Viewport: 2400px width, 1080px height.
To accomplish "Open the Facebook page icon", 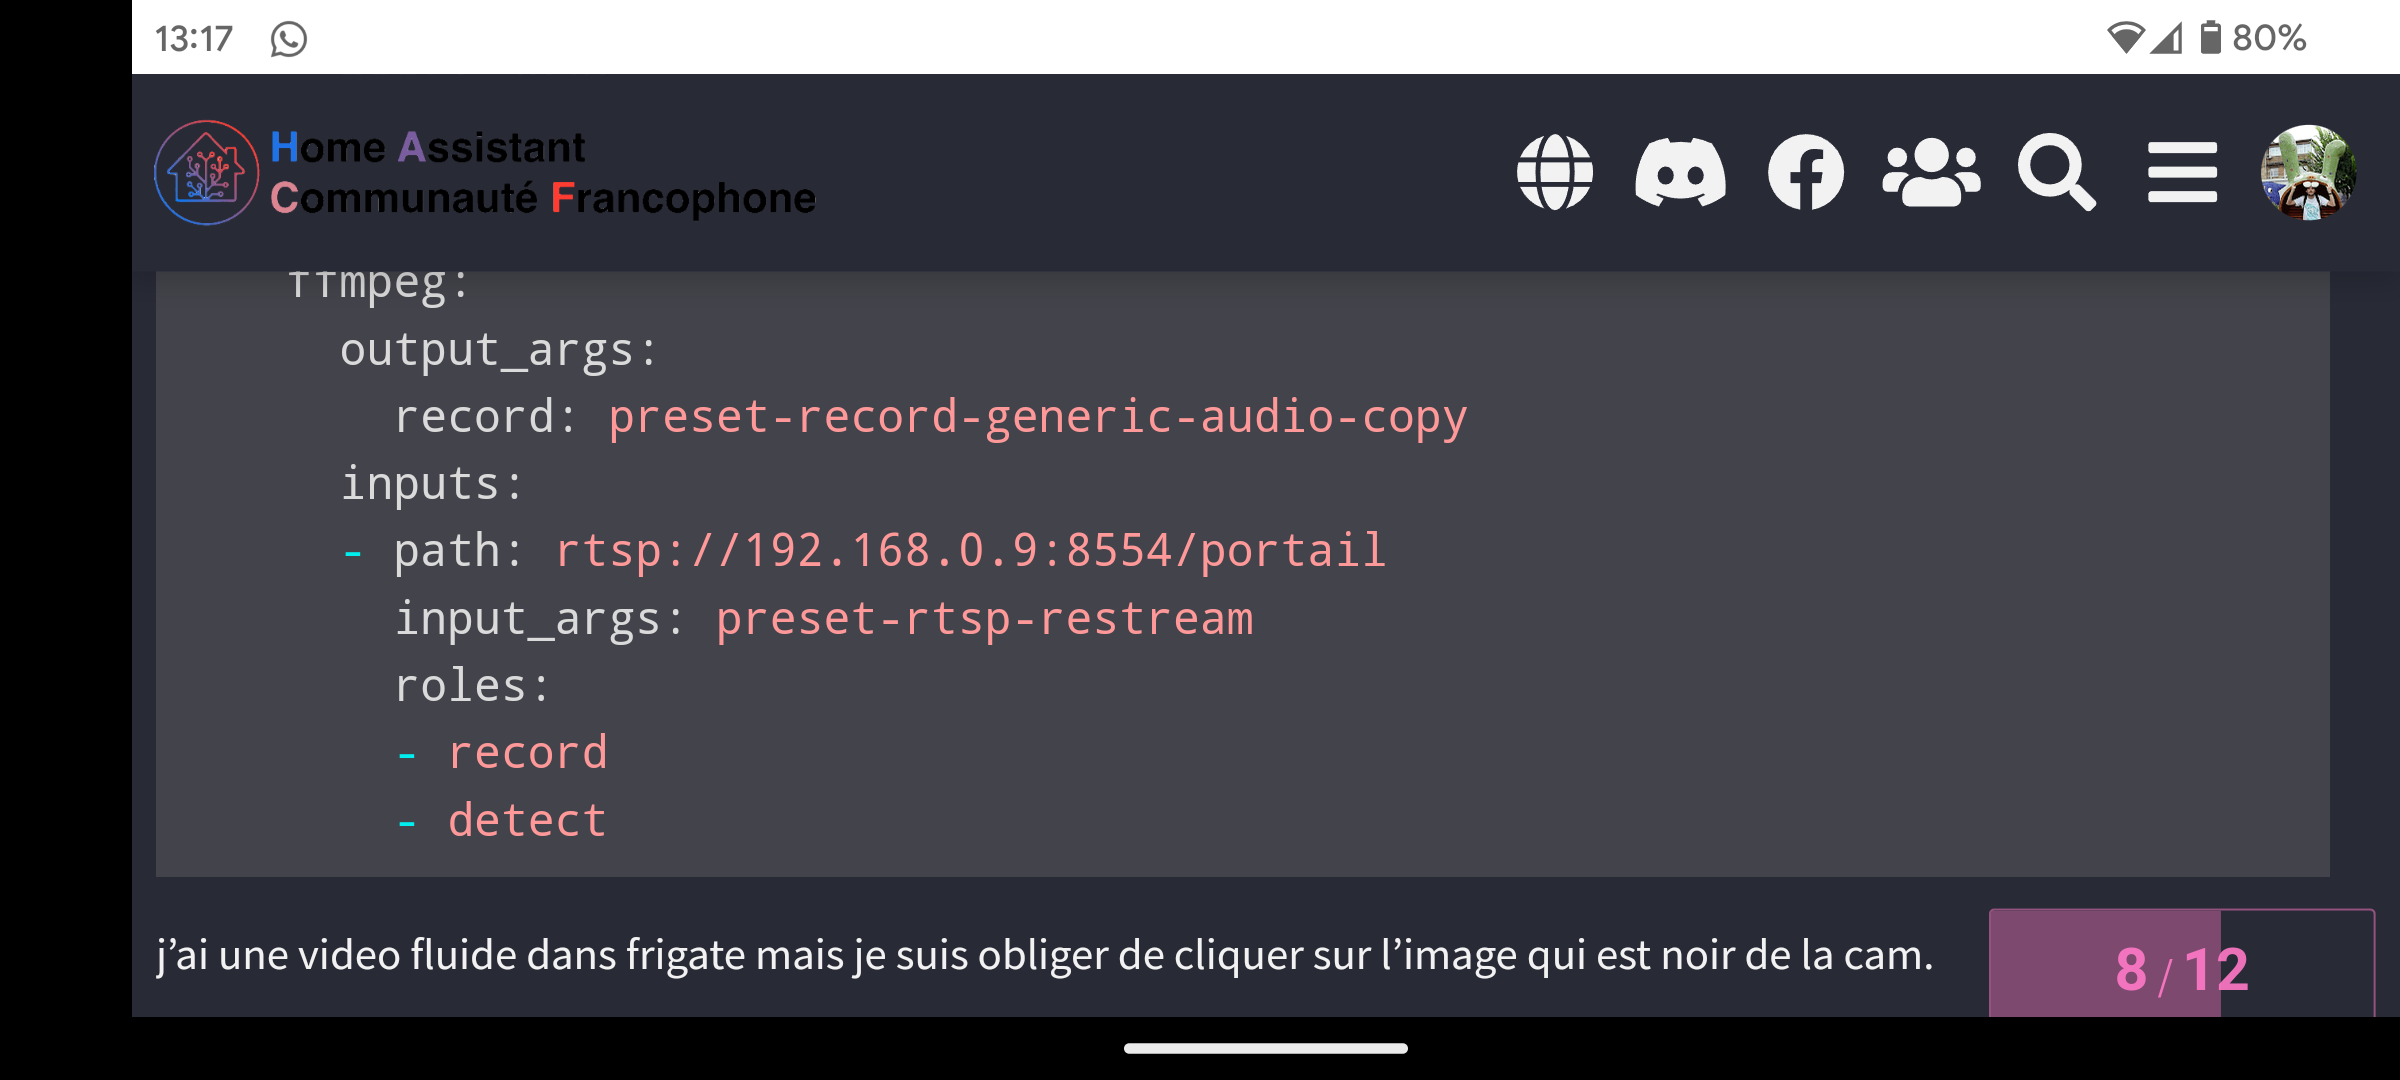I will pos(1806,172).
